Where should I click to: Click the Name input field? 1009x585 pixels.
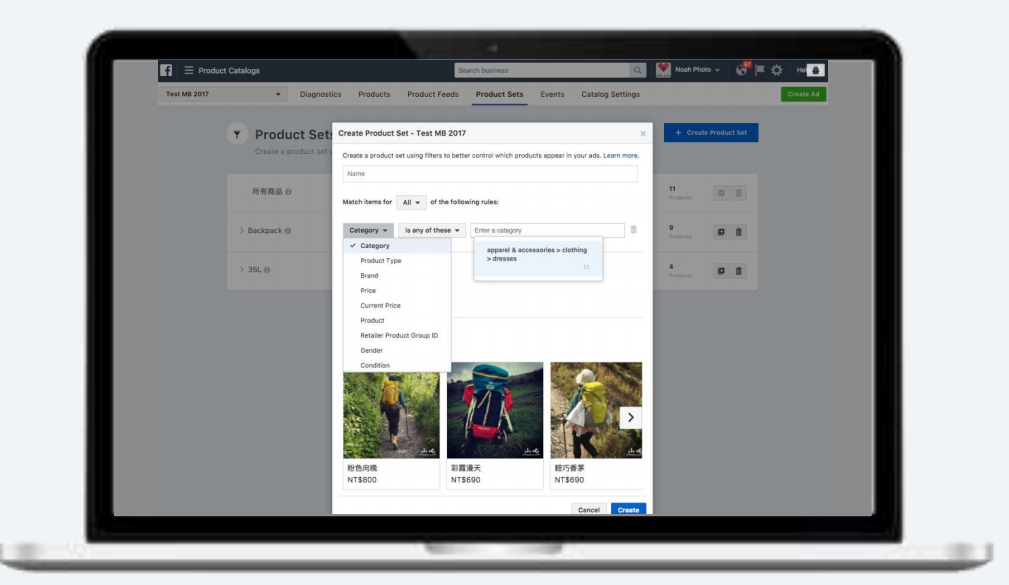tap(490, 174)
